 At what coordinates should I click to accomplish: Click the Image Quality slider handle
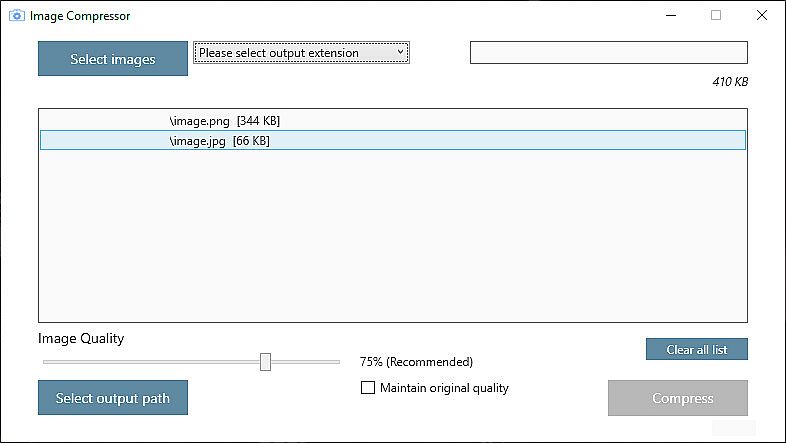265,362
